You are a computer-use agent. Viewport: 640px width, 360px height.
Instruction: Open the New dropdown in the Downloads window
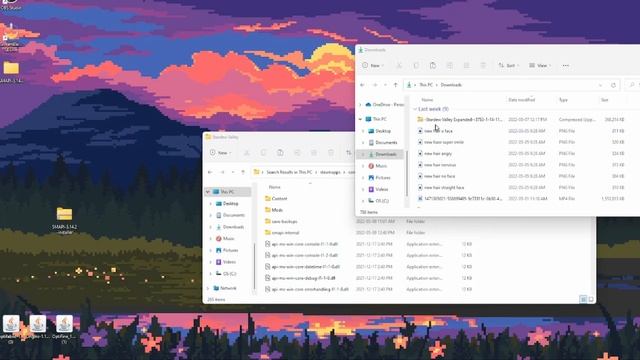point(373,65)
